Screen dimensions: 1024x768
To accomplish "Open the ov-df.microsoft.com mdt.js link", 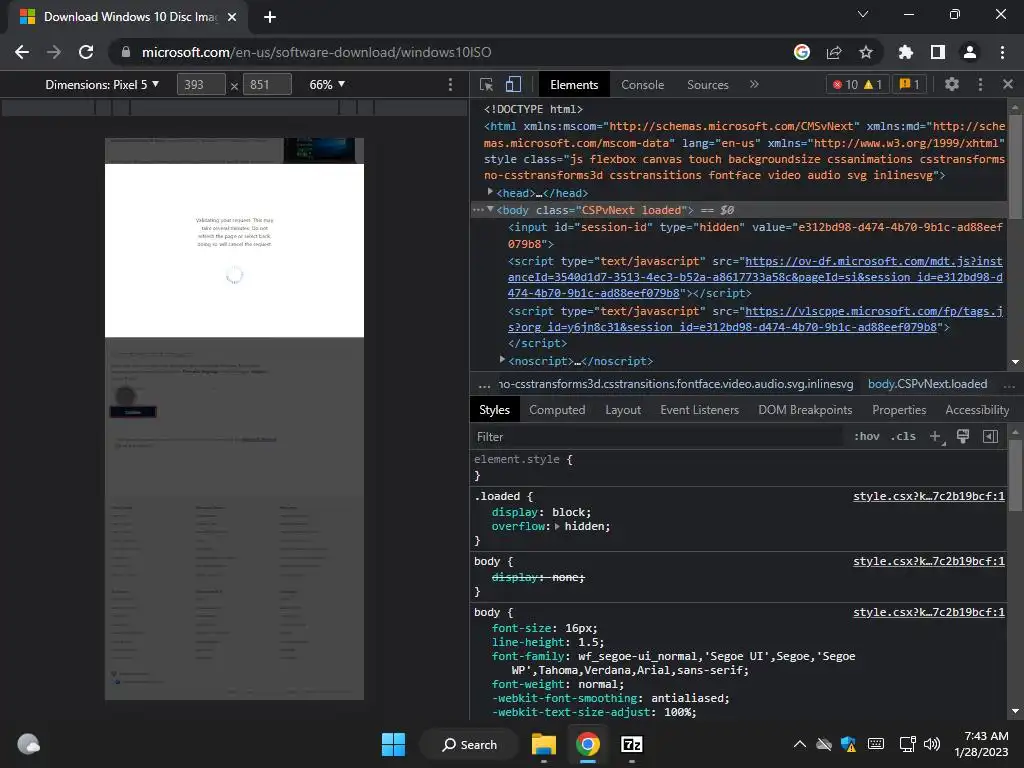I will point(755,277).
